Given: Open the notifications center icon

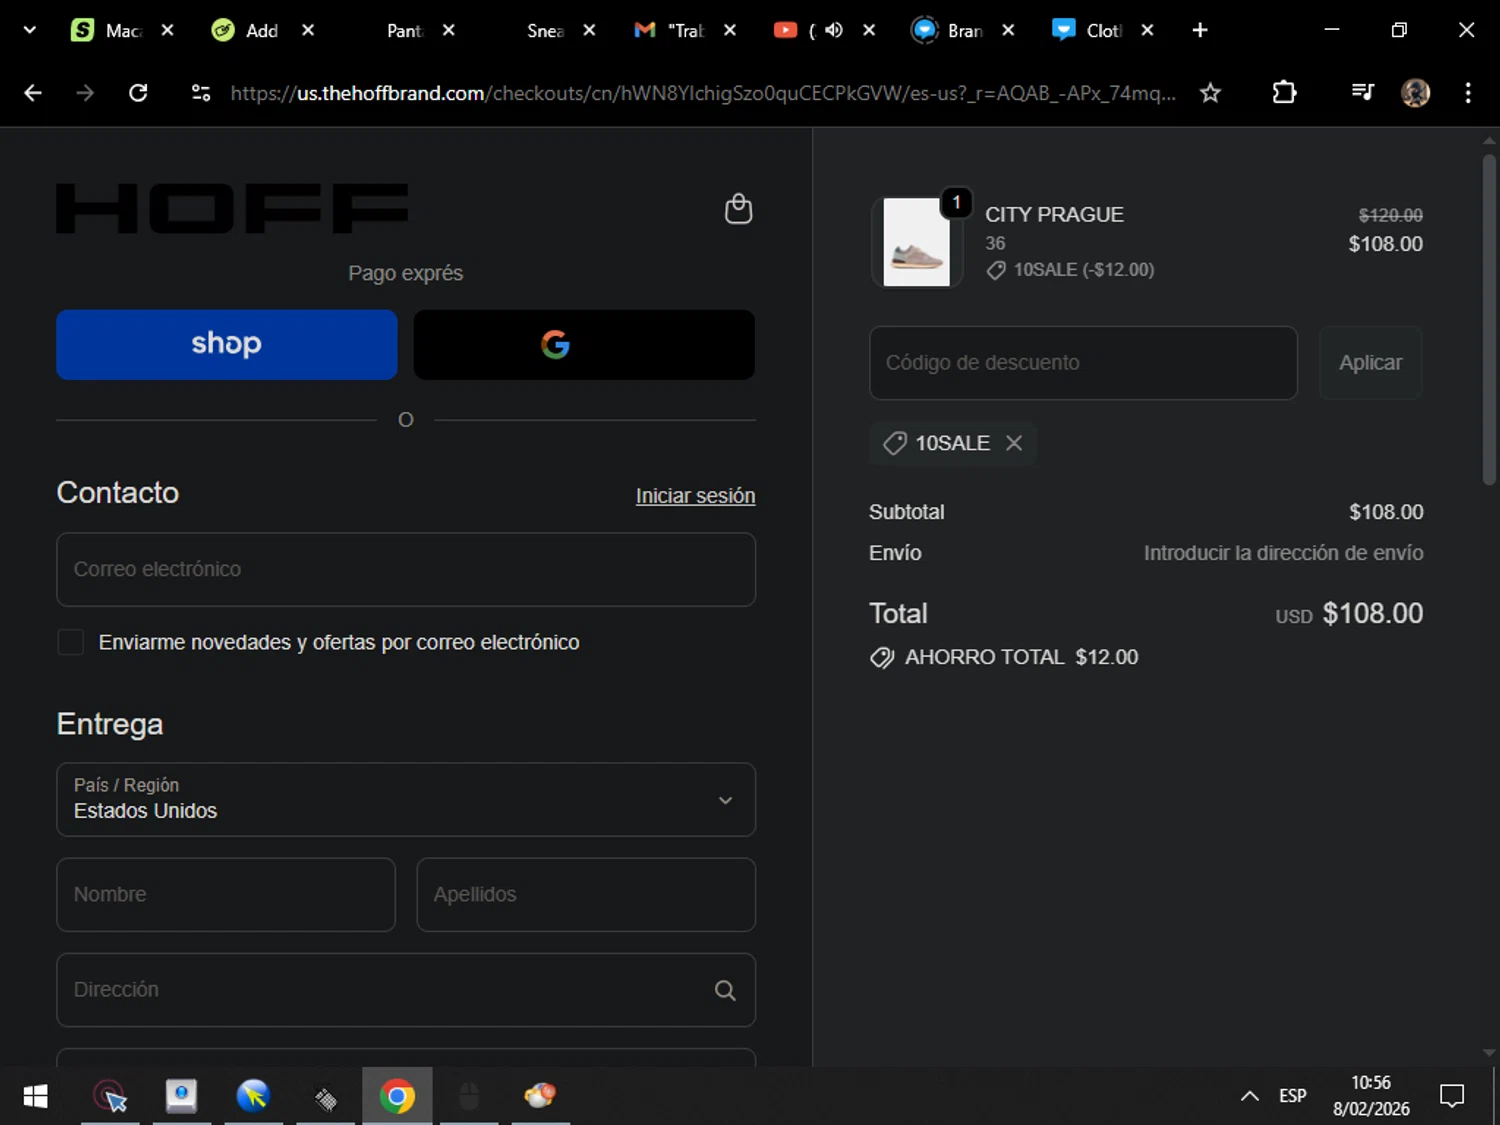Looking at the screenshot, I should click(1451, 1096).
